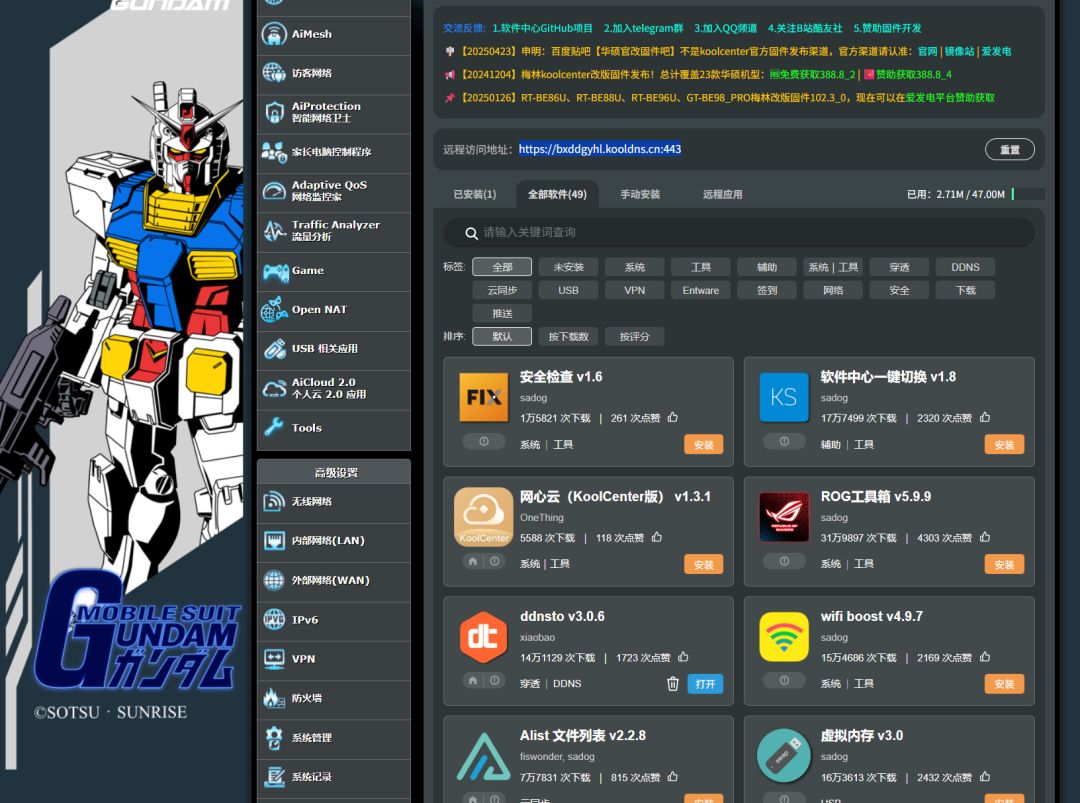Filter by the 签到 tag
This screenshot has width=1080, height=803.
tap(767, 291)
